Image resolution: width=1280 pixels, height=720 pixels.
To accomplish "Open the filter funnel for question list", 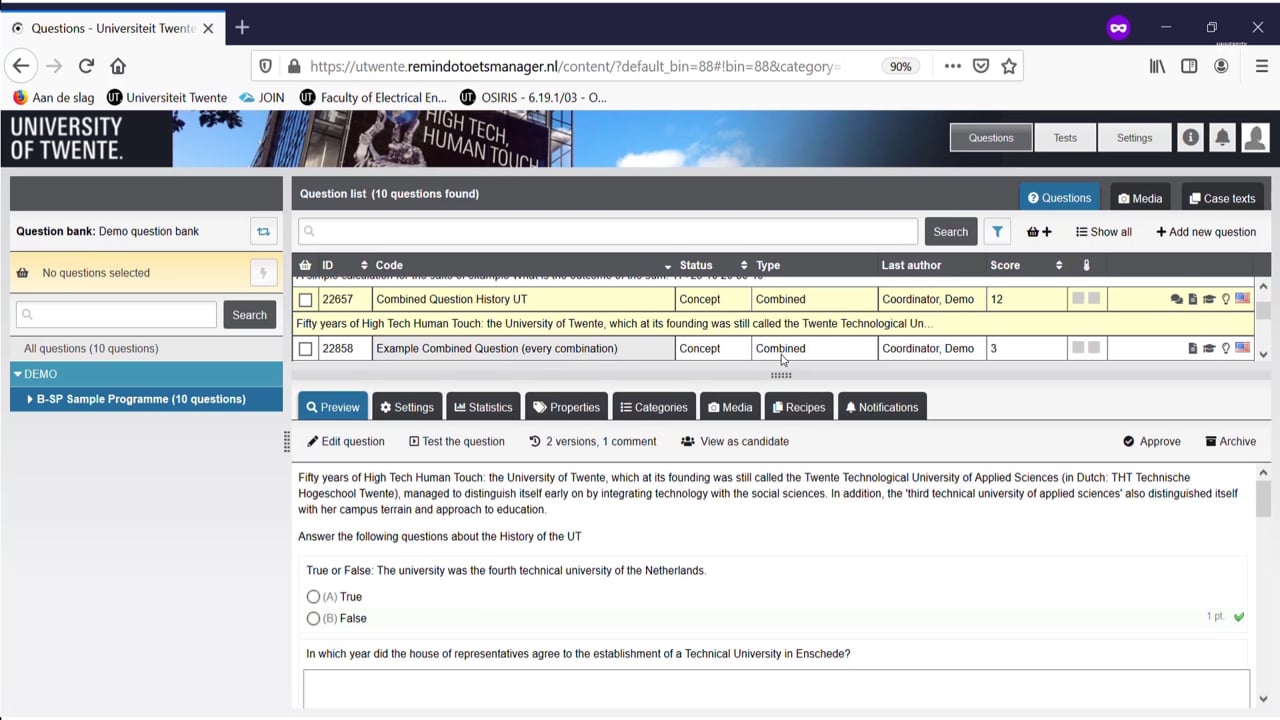I will click(x=997, y=231).
